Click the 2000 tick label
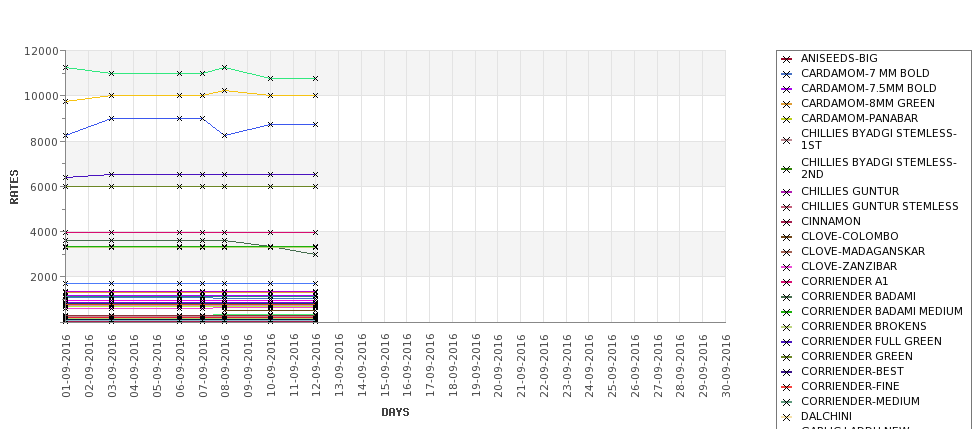The height and width of the screenshot is (429, 975). 45,277
